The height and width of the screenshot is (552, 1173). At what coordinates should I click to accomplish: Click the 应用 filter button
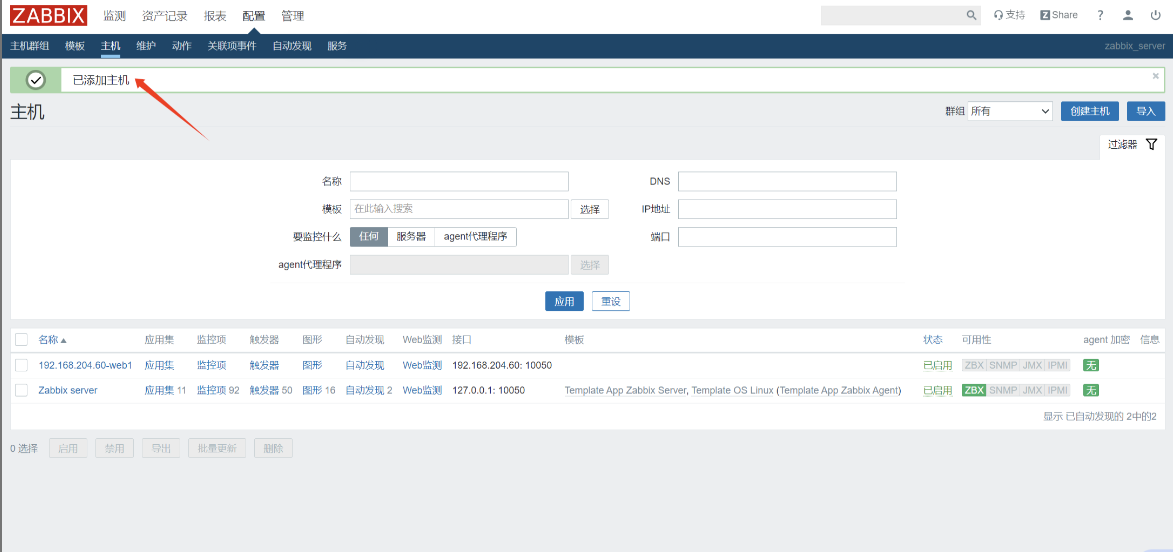tap(564, 301)
